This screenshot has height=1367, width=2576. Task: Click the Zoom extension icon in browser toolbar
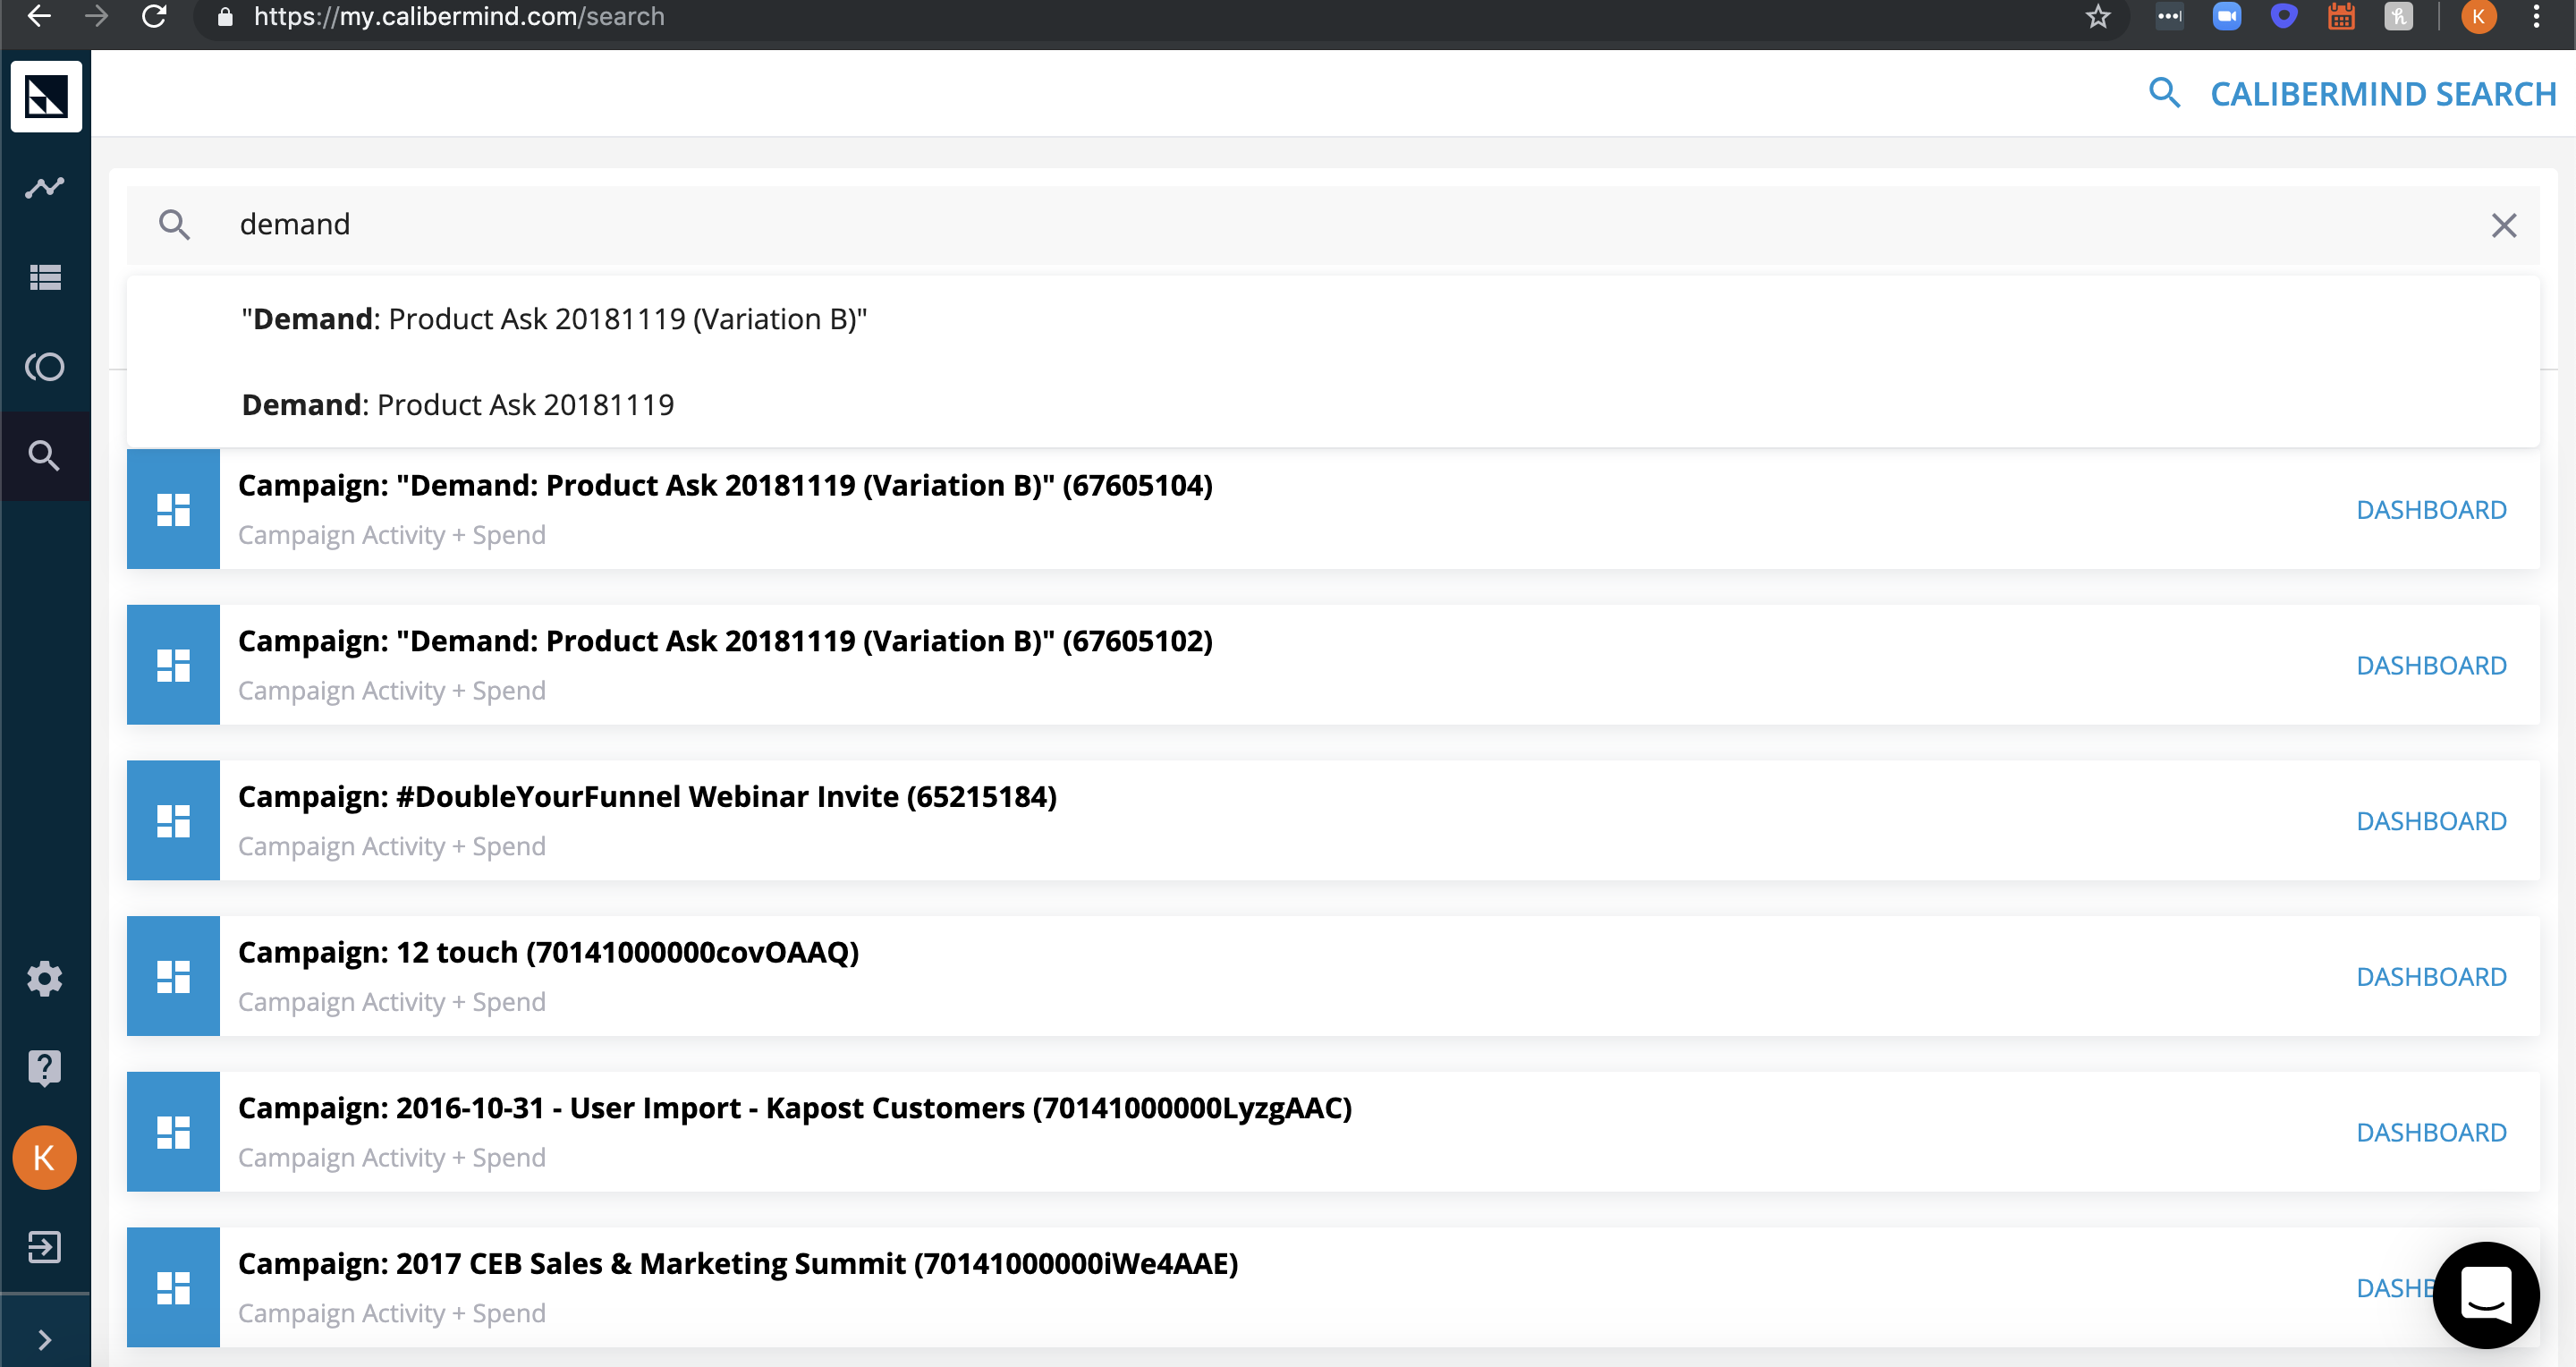[2227, 16]
